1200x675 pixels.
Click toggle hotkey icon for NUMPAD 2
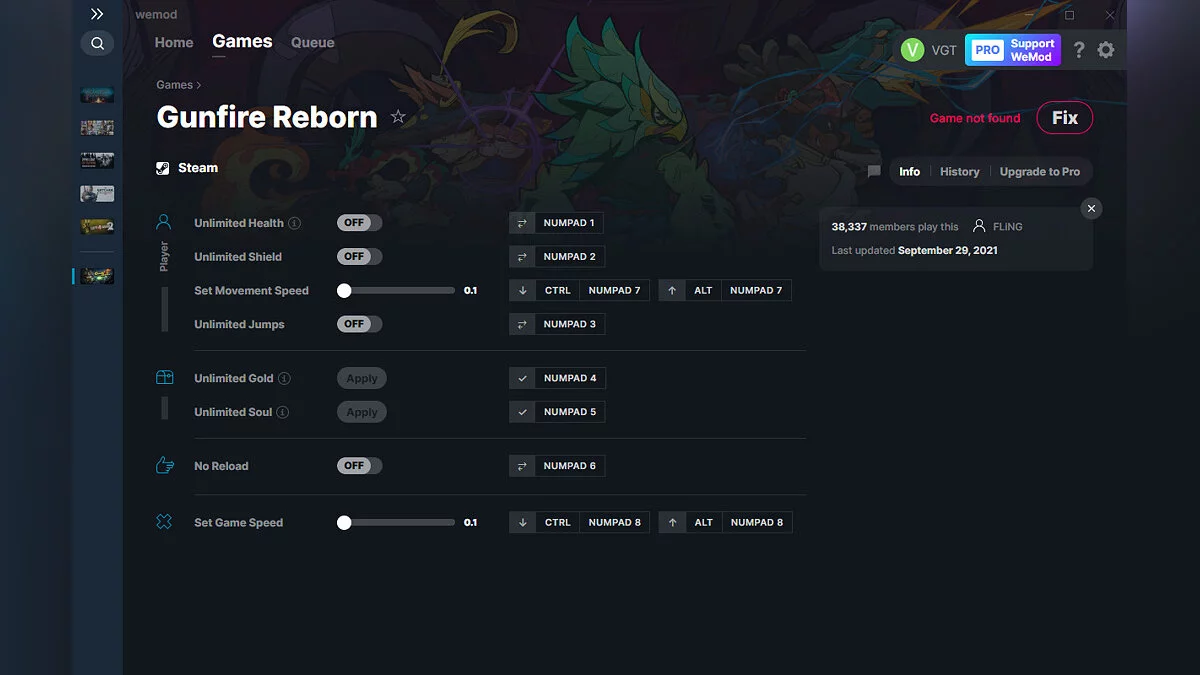click(x=522, y=257)
